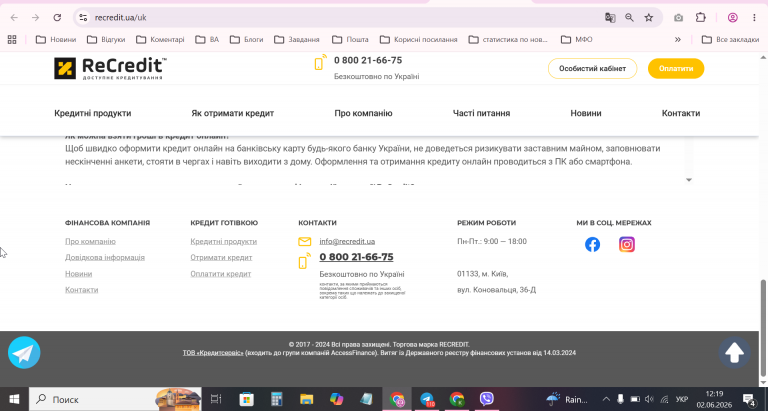Open the Корисні посилання bookmarks folder
This screenshot has height=411, width=768.
tap(419, 39)
